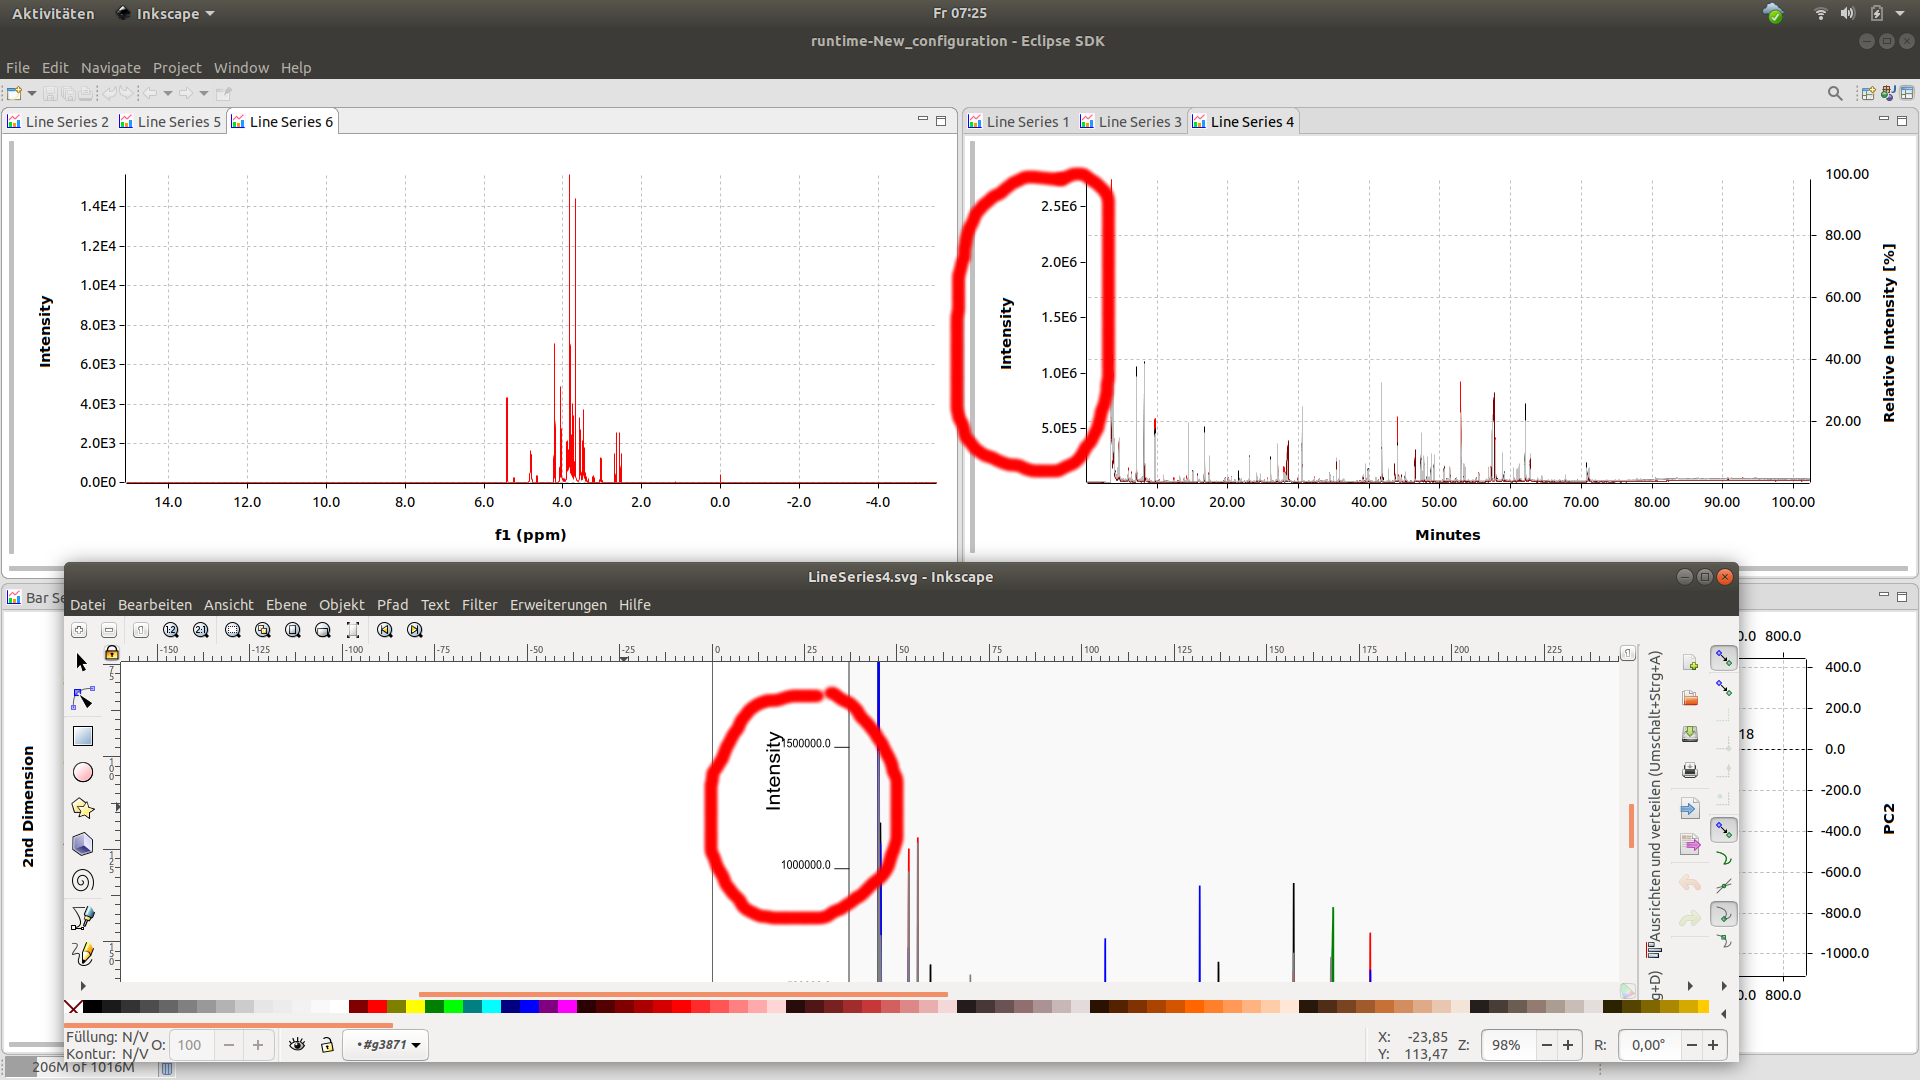Toggle layer visibility eye icon

click(x=297, y=1045)
